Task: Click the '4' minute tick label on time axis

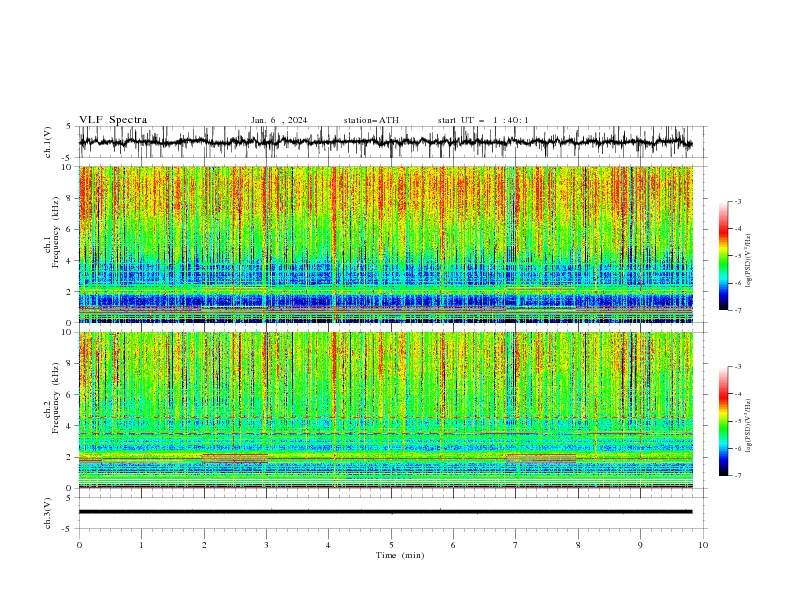Action: pyautogui.click(x=328, y=545)
